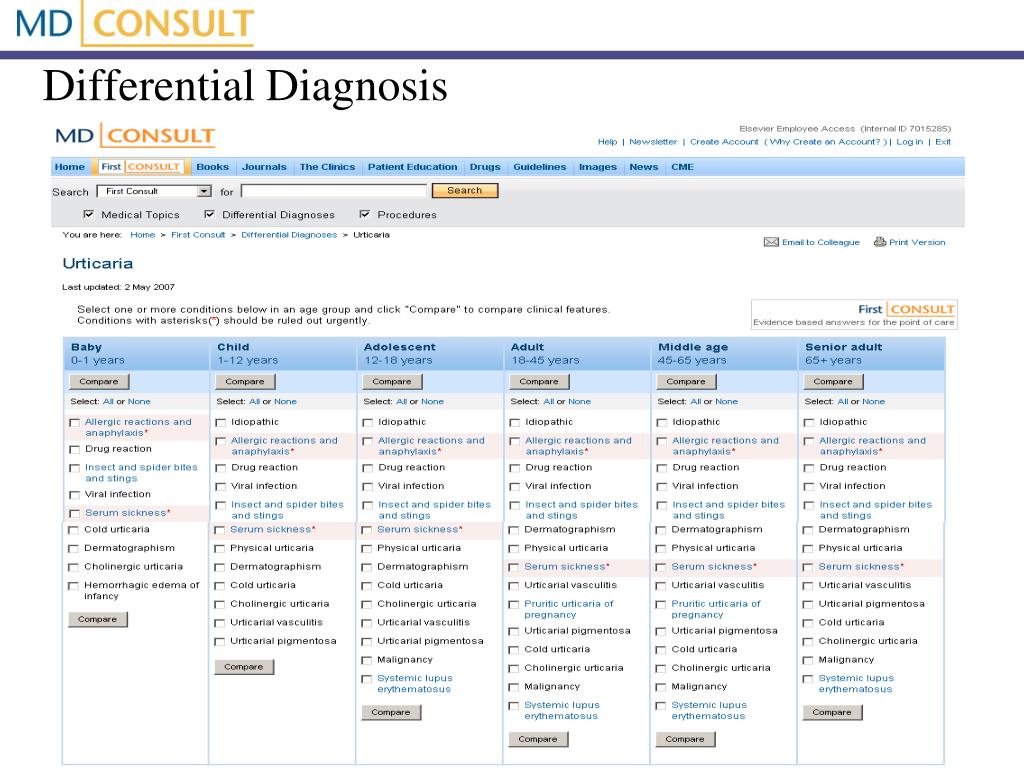The width and height of the screenshot is (1024, 768).
Task: Click Select None in the Adult column
Action: click(x=579, y=402)
